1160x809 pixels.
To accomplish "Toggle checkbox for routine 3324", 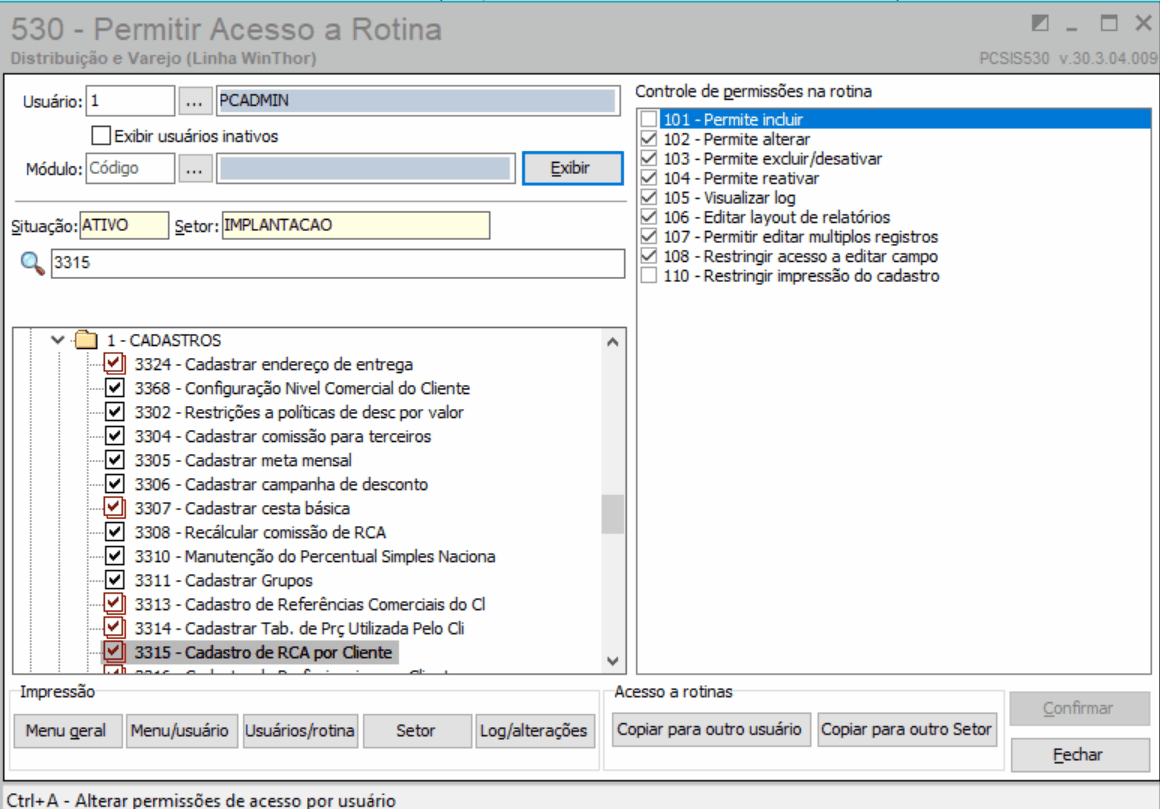I will coord(114,364).
